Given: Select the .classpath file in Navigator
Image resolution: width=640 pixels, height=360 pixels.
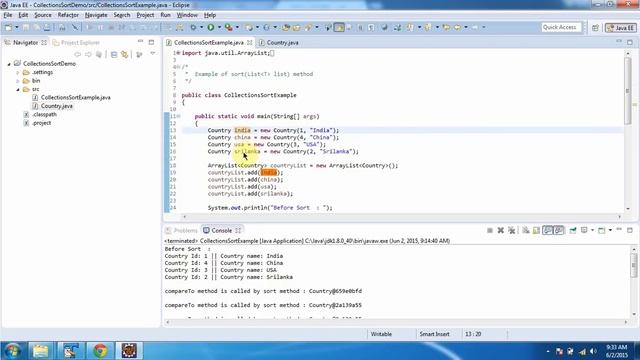Looking at the screenshot, I should [40, 115].
